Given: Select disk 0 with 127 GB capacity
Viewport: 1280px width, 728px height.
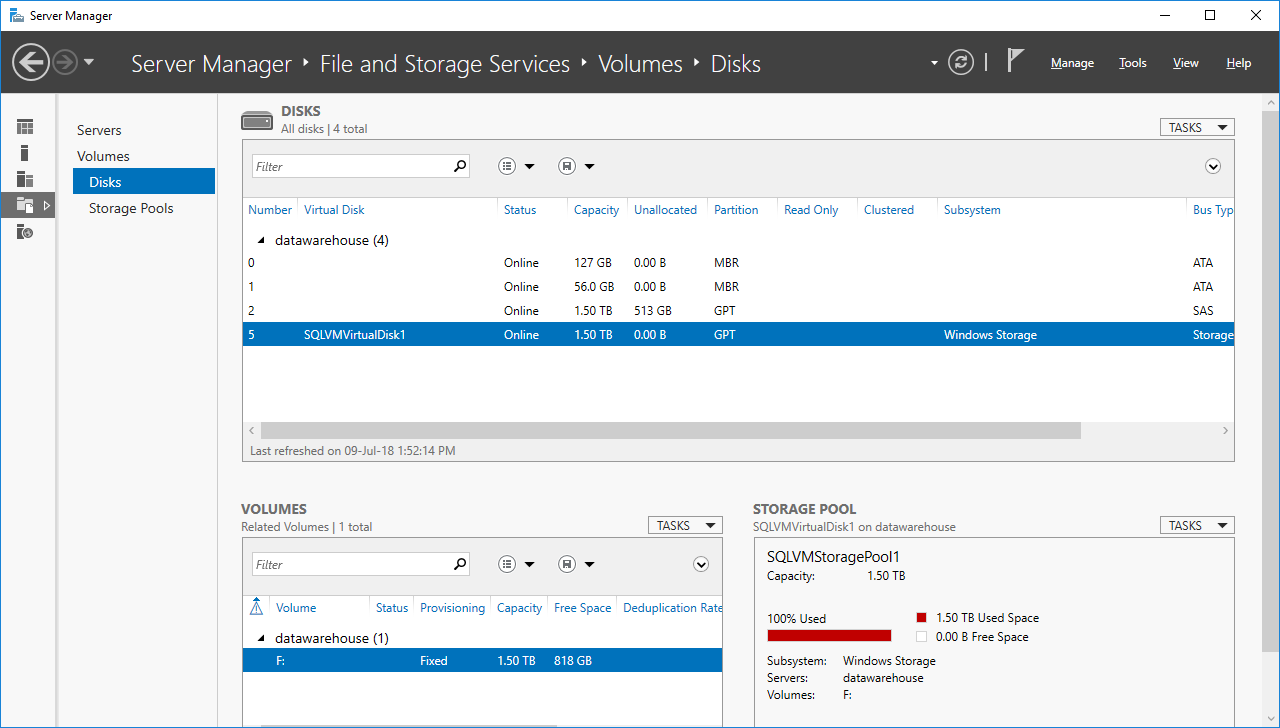Looking at the screenshot, I should (x=738, y=263).
